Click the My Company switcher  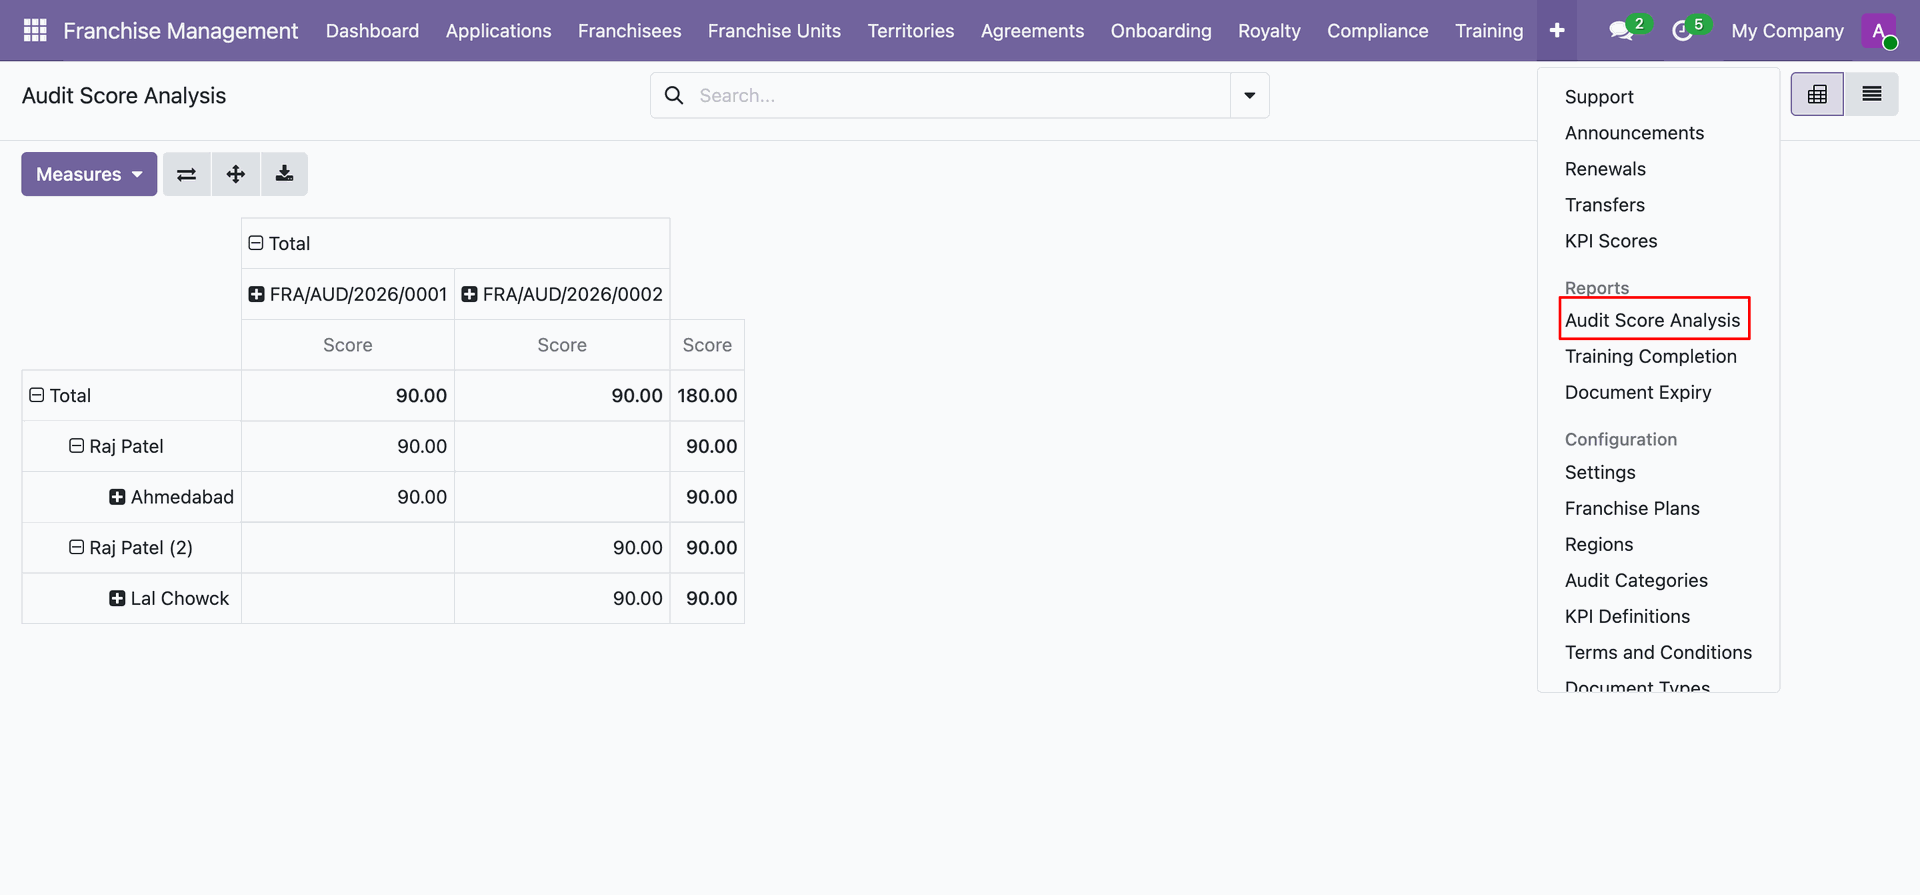pos(1787,31)
